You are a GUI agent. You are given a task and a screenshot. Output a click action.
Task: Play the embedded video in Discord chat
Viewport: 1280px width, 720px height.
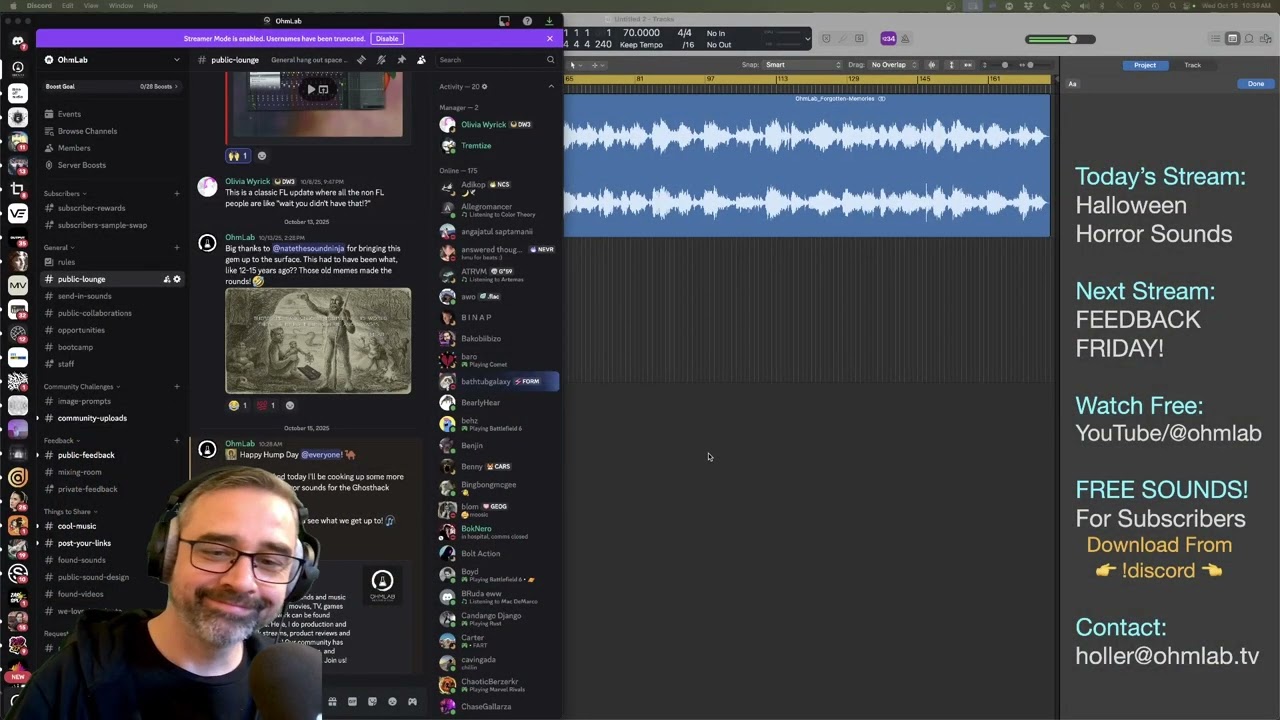click(311, 89)
